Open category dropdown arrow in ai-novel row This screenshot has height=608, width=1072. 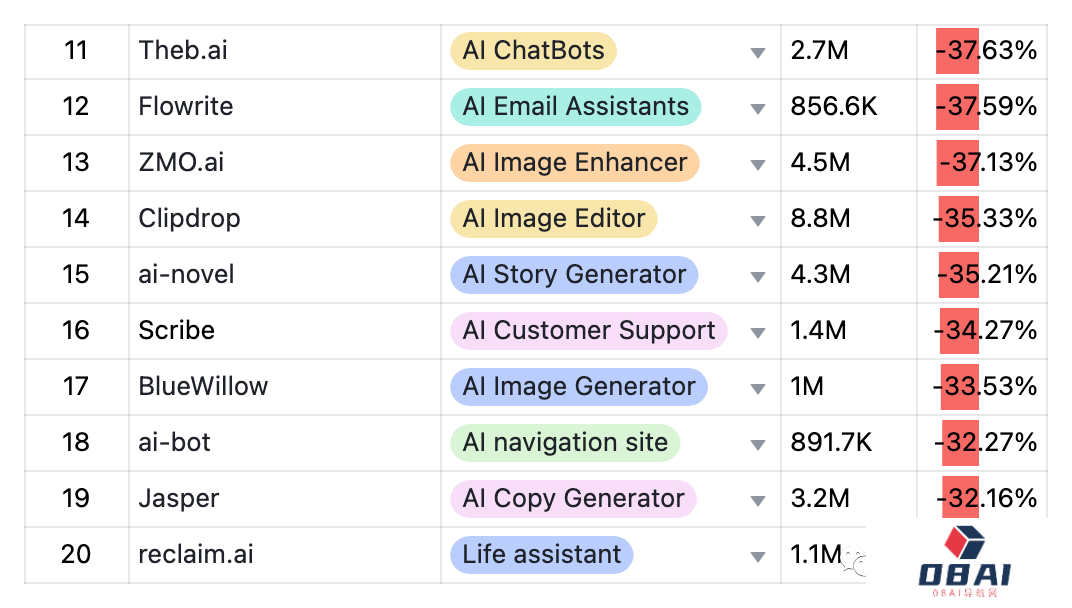[757, 277]
